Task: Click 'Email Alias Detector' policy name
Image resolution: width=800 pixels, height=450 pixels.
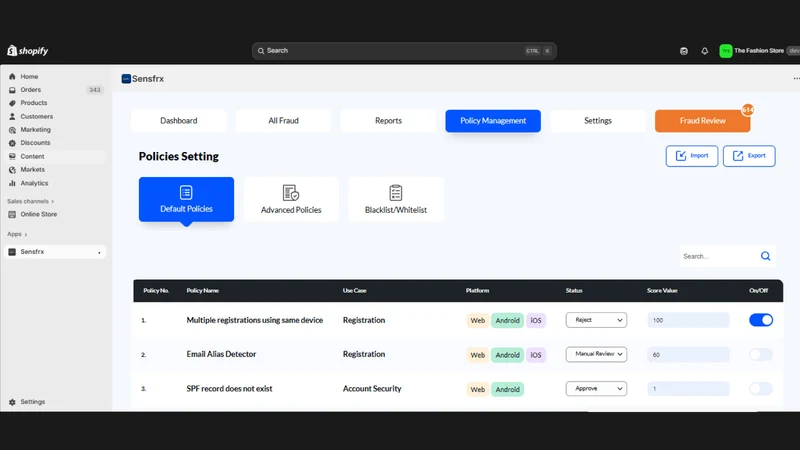Action: coord(221,354)
